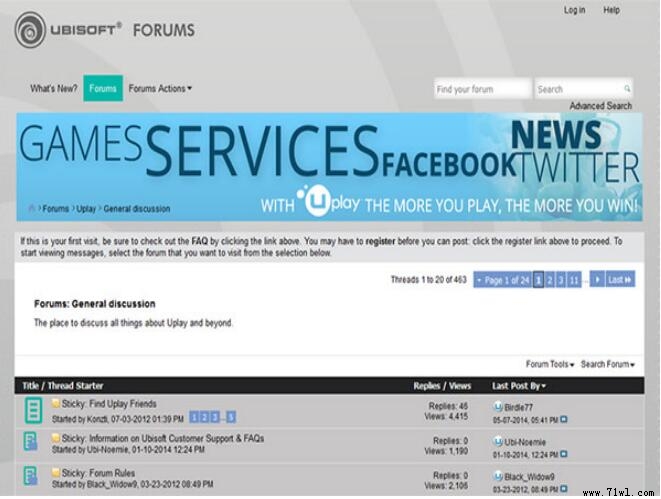Click the home icon in breadcrumb
Image resolution: width=661 pixels, height=499 pixels.
(x=31, y=208)
